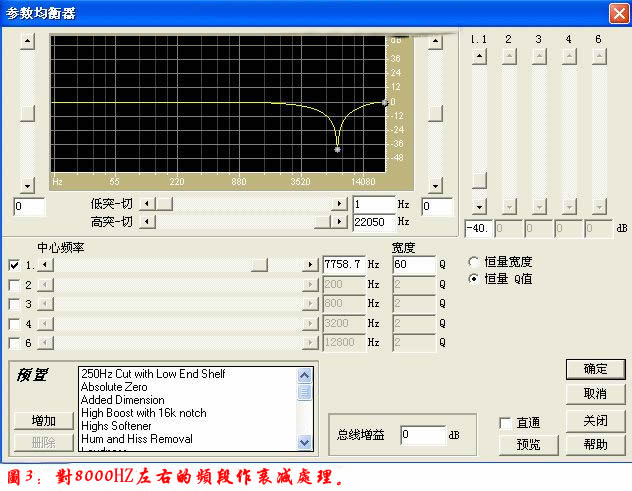
Task: Click band 1 宽度 Q field showing 60
Action: pyautogui.click(x=414, y=264)
